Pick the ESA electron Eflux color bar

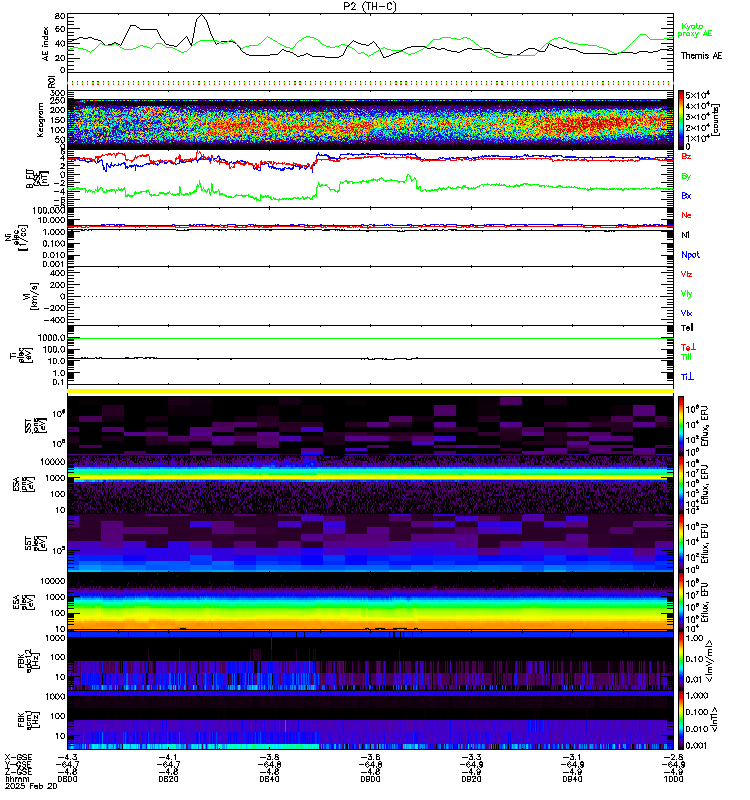tap(681, 602)
